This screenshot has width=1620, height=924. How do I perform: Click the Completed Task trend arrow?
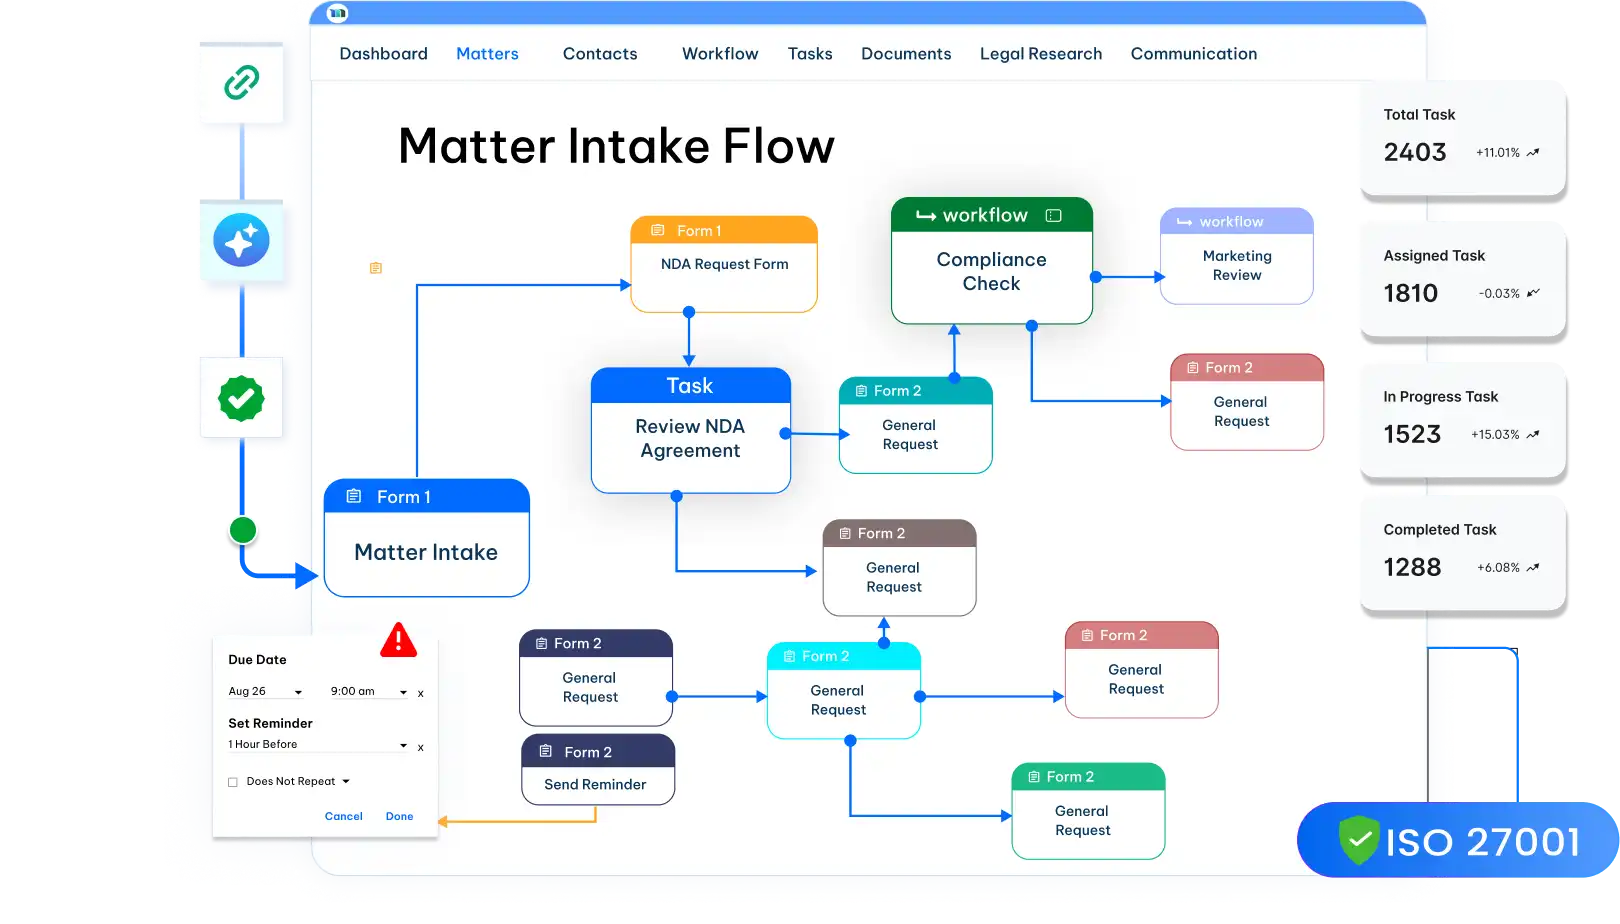pyautogui.click(x=1533, y=567)
